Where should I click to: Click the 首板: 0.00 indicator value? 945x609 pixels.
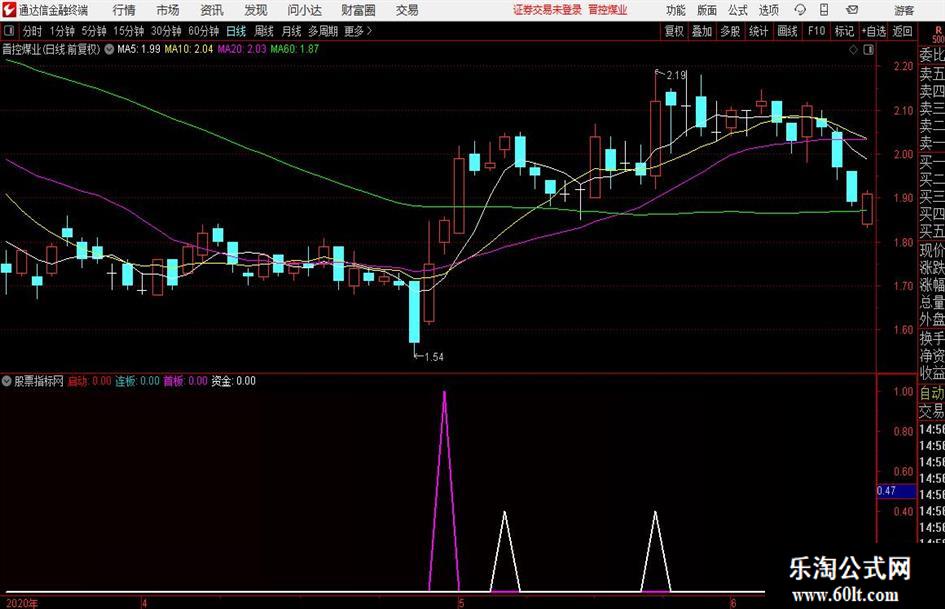pos(186,381)
